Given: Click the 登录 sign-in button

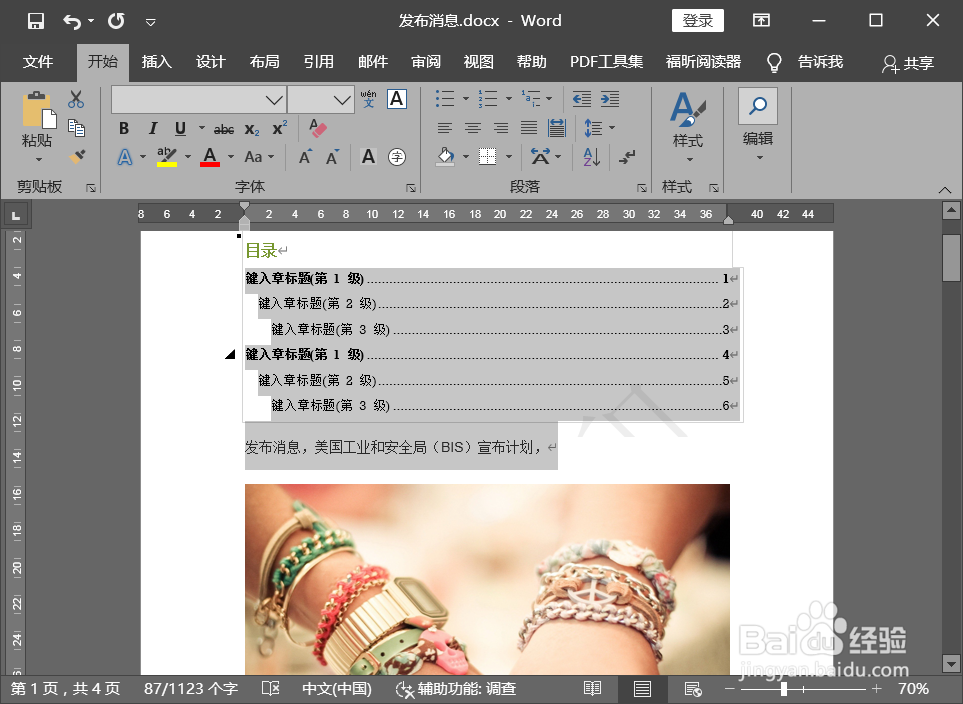Looking at the screenshot, I should click(698, 20).
